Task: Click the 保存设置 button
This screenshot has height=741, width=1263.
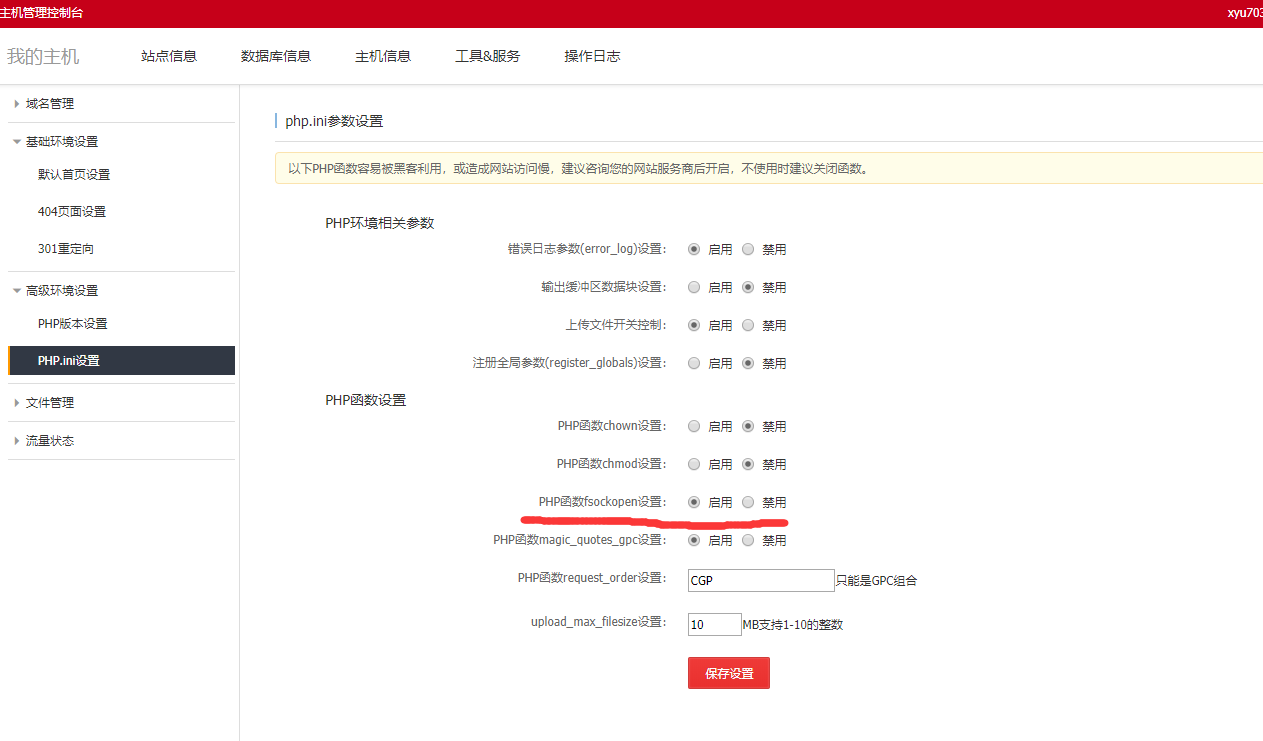Action: click(728, 674)
